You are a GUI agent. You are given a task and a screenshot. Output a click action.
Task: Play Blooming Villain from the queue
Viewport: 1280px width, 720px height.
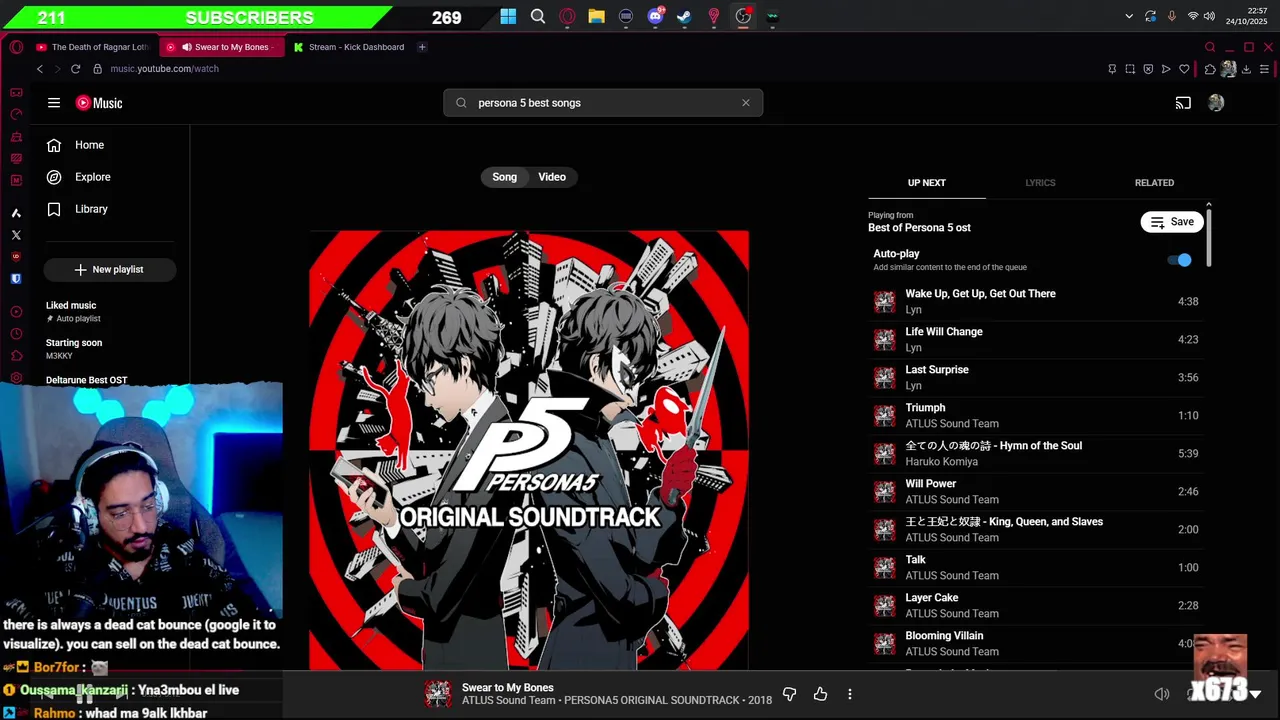(1036, 643)
